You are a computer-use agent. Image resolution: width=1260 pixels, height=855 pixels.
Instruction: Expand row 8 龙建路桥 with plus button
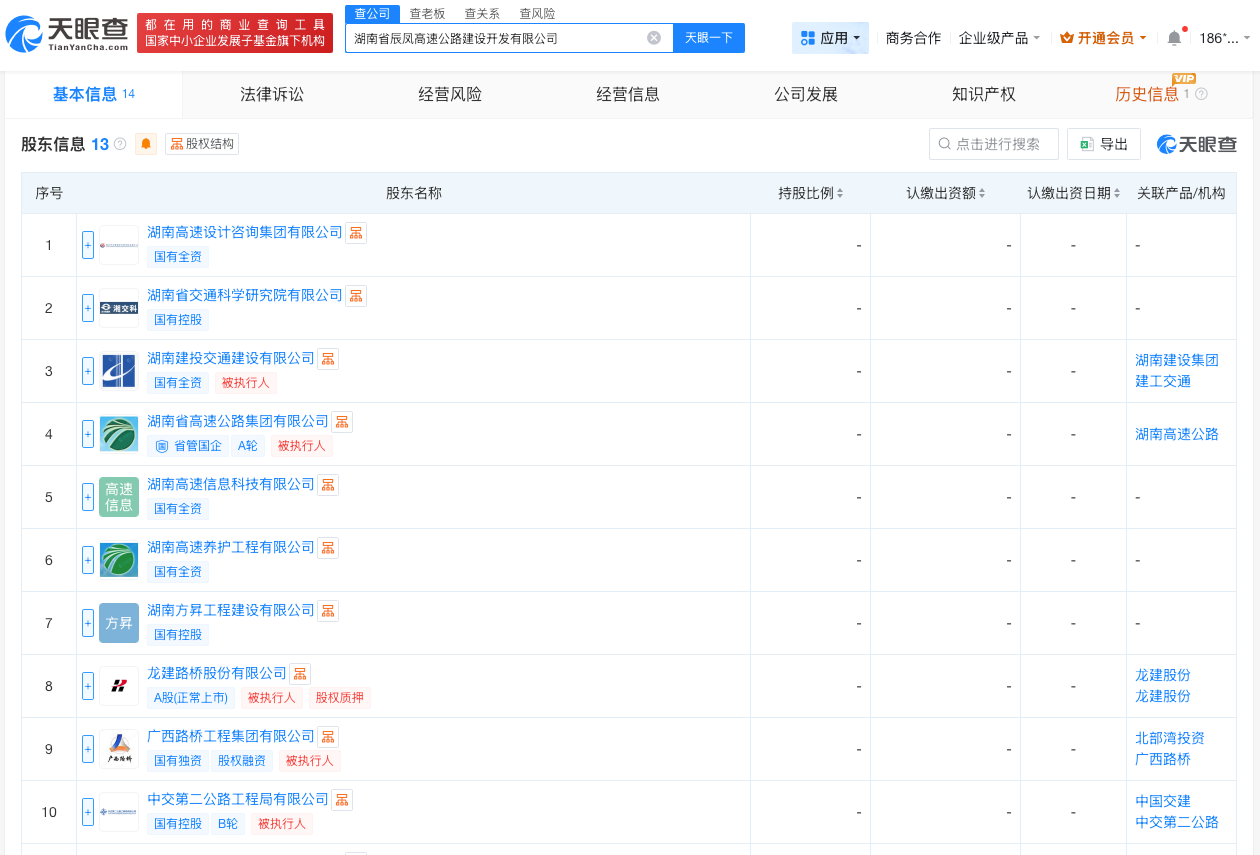[88, 686]
